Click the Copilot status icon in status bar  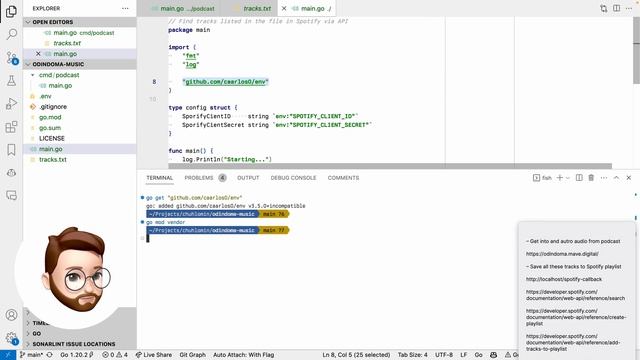(493, 355)
